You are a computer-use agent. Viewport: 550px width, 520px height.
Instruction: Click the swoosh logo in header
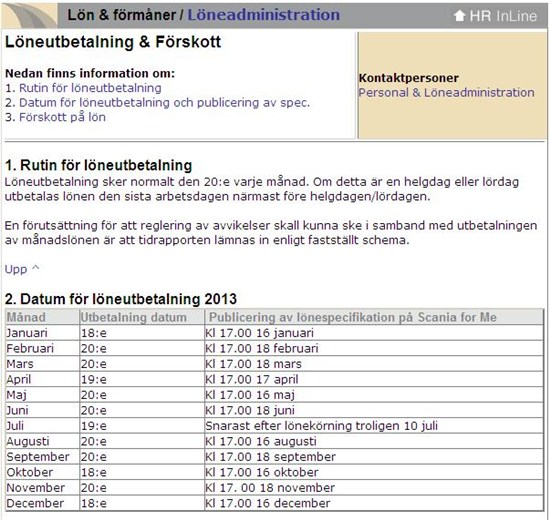coord(29,16)
